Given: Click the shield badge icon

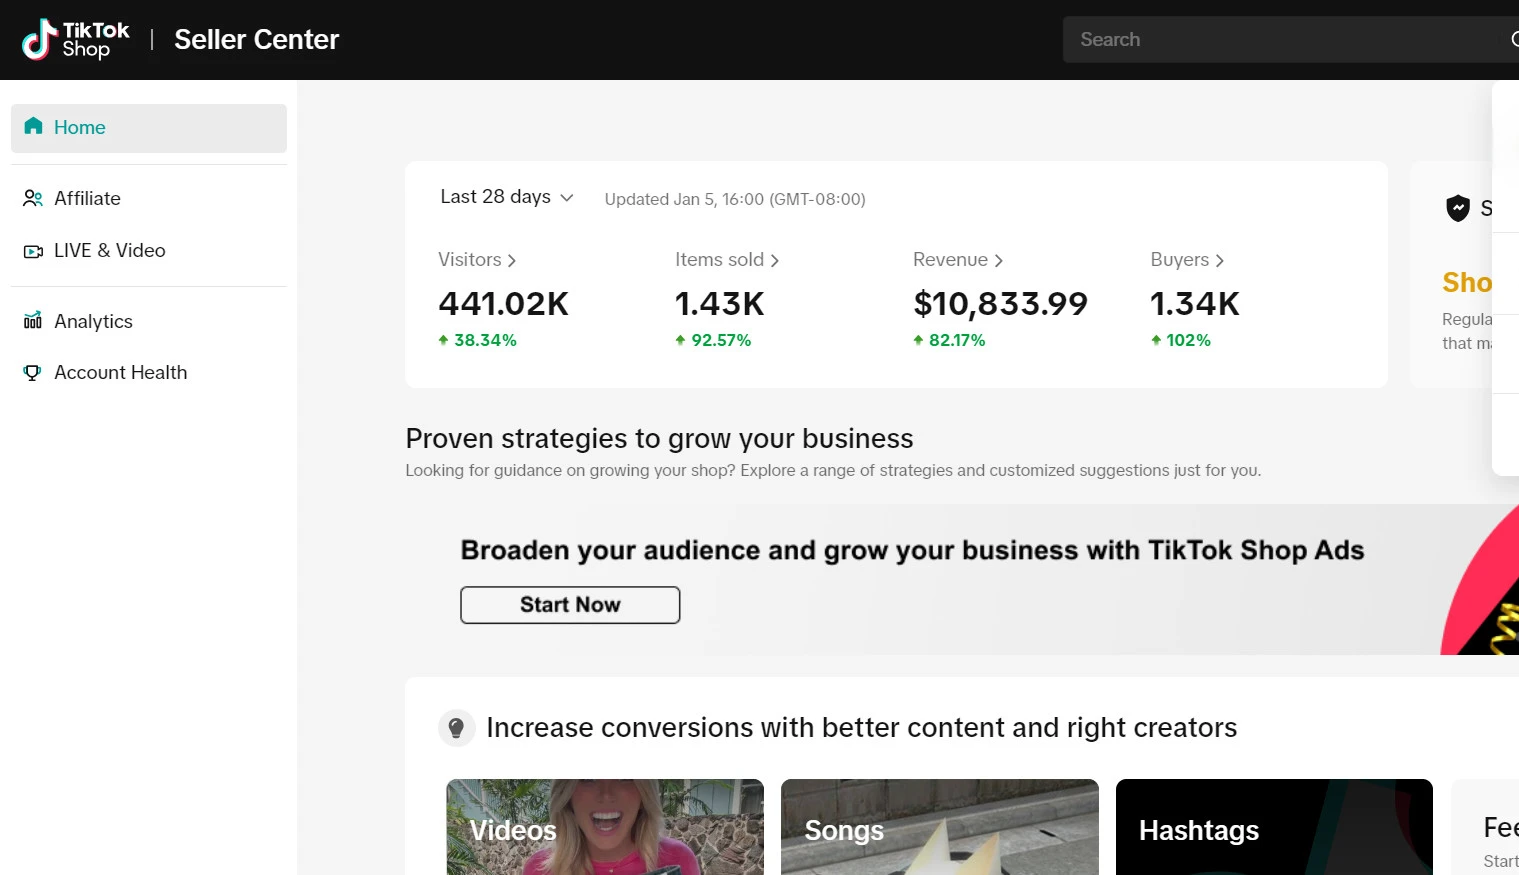Looking at the screenshot, I should click(x=1458, y=208).
